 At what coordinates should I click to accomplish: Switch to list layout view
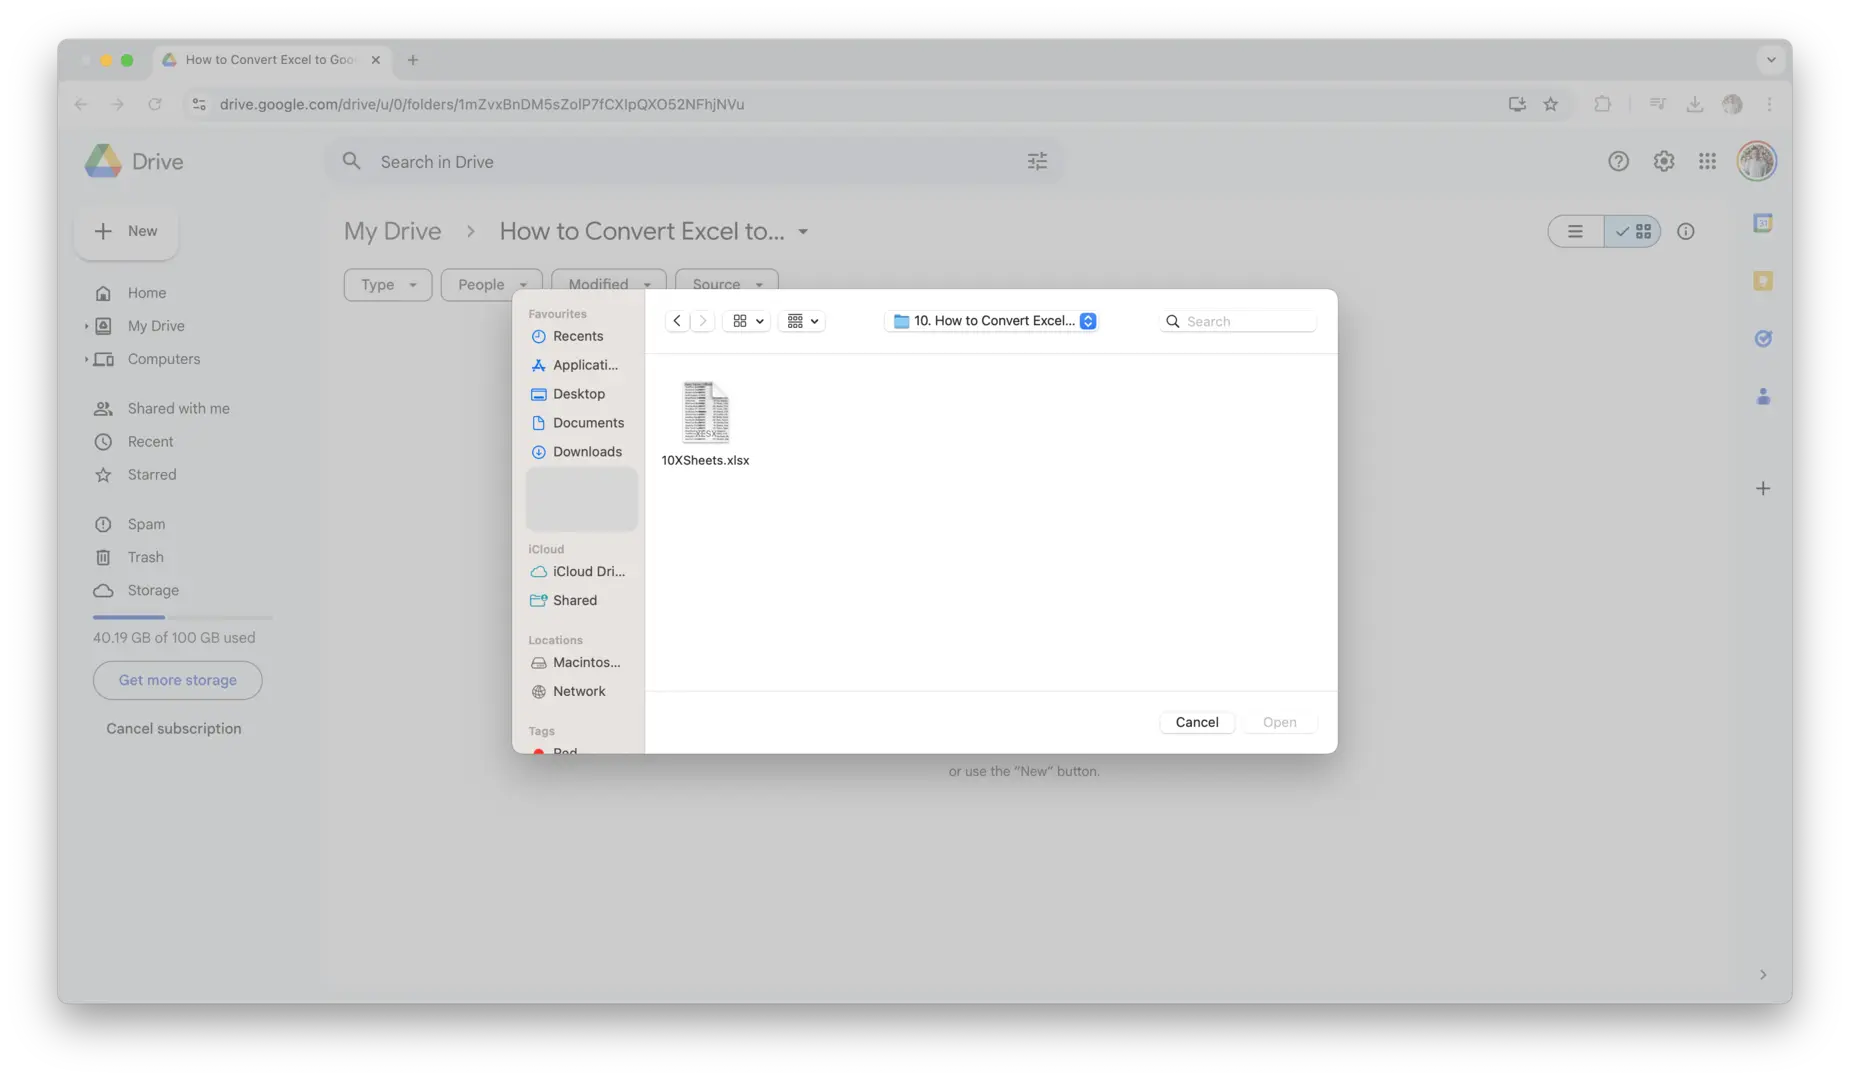pos(1575,232)
